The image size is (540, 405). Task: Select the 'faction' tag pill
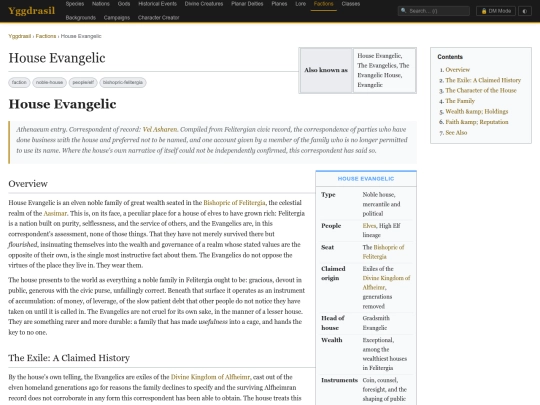tap(19, 82)
